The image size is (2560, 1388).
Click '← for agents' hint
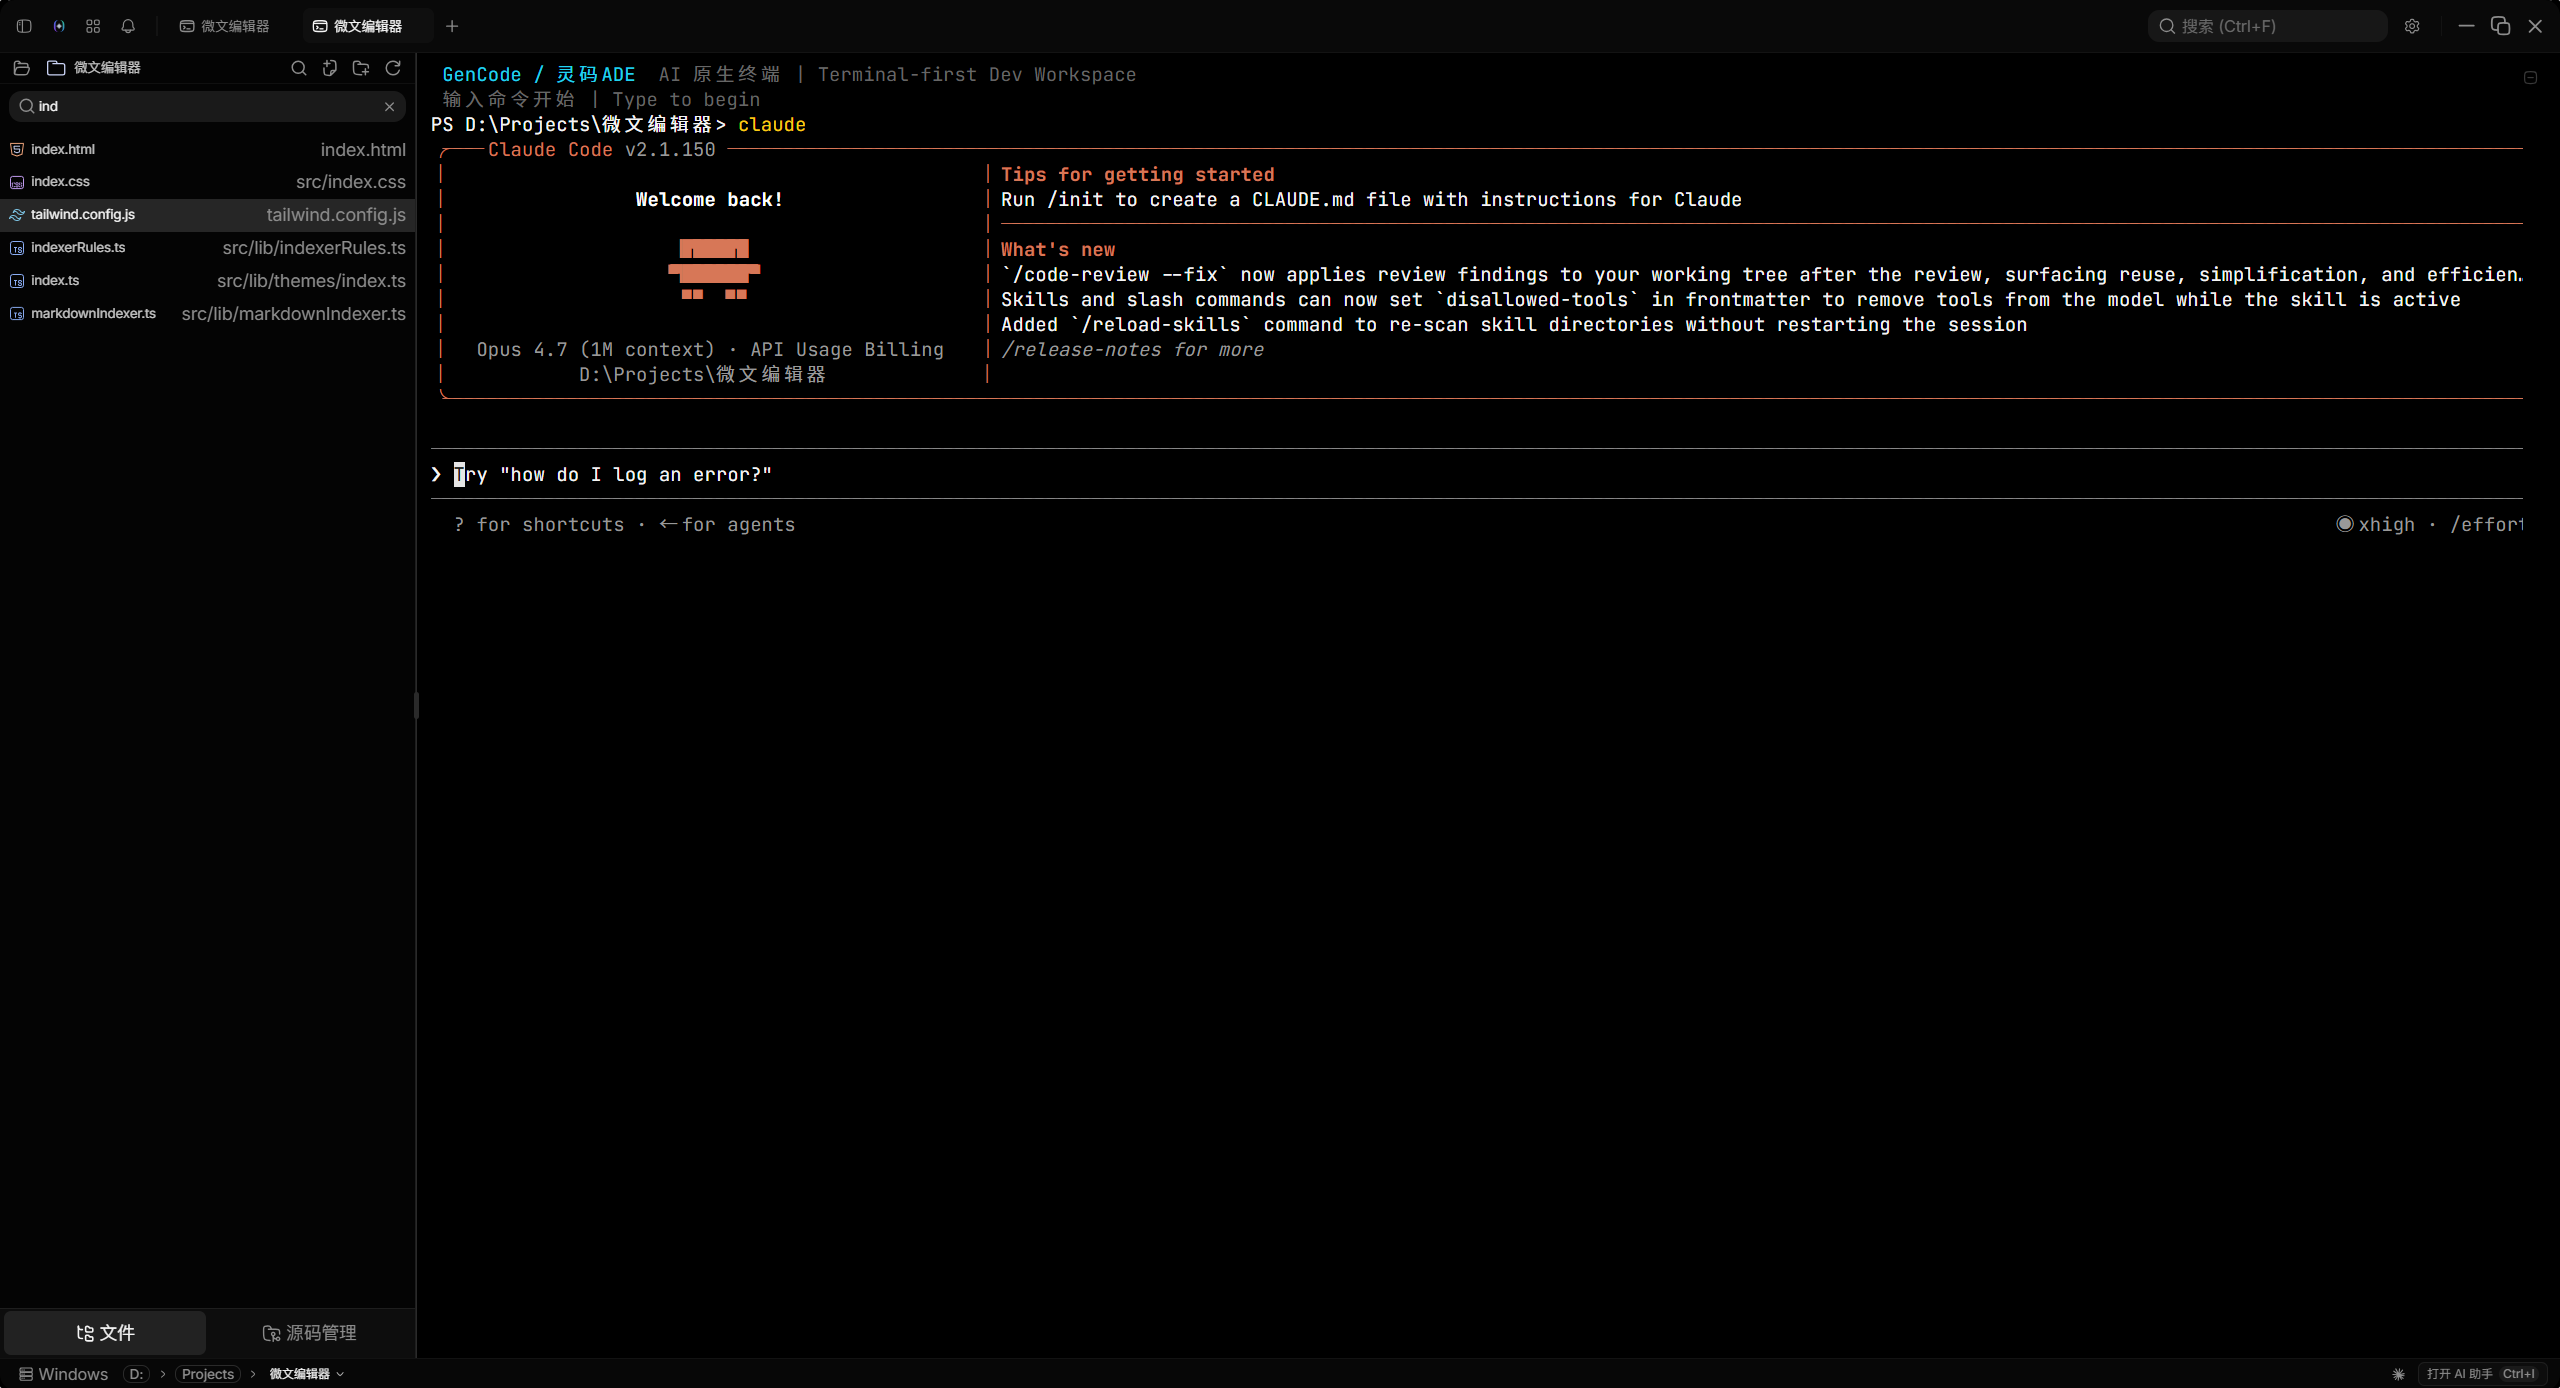[727, 525]
